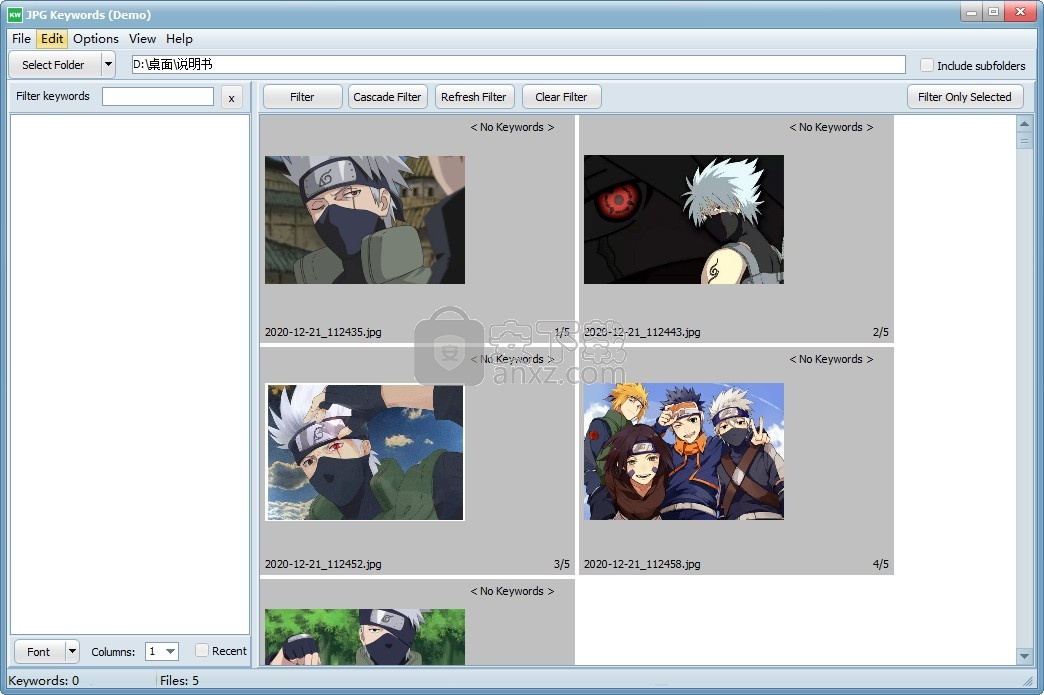
Task: Open the Edit menu
Action: point(52,39)
